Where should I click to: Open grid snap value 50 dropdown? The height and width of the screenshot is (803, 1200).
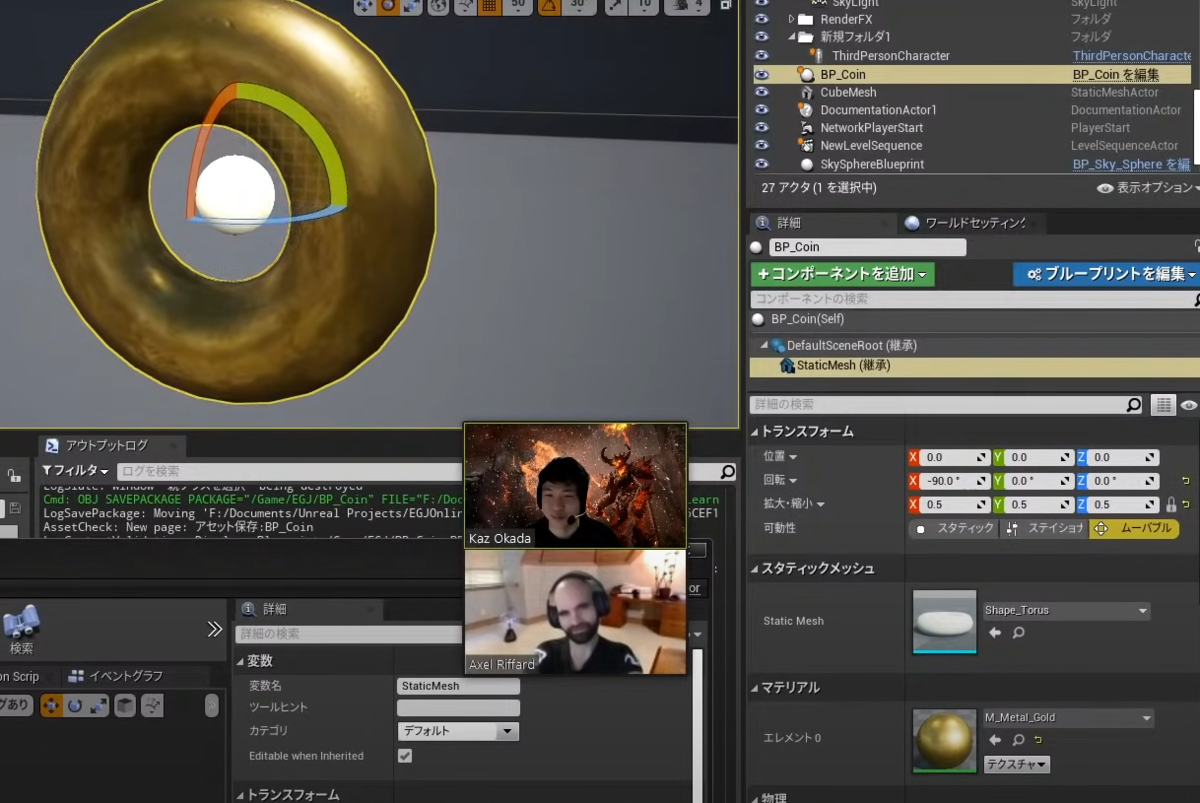(516, 6)
